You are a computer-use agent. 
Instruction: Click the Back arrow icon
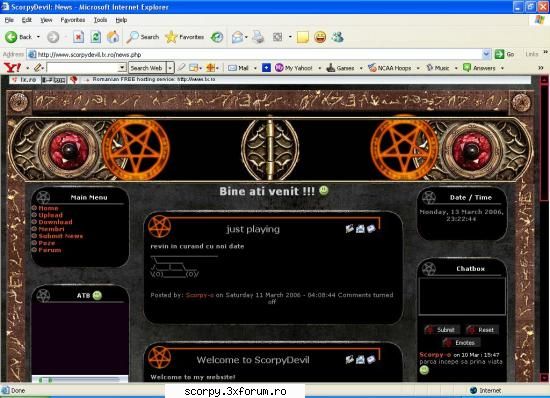[x=11, y=37]
